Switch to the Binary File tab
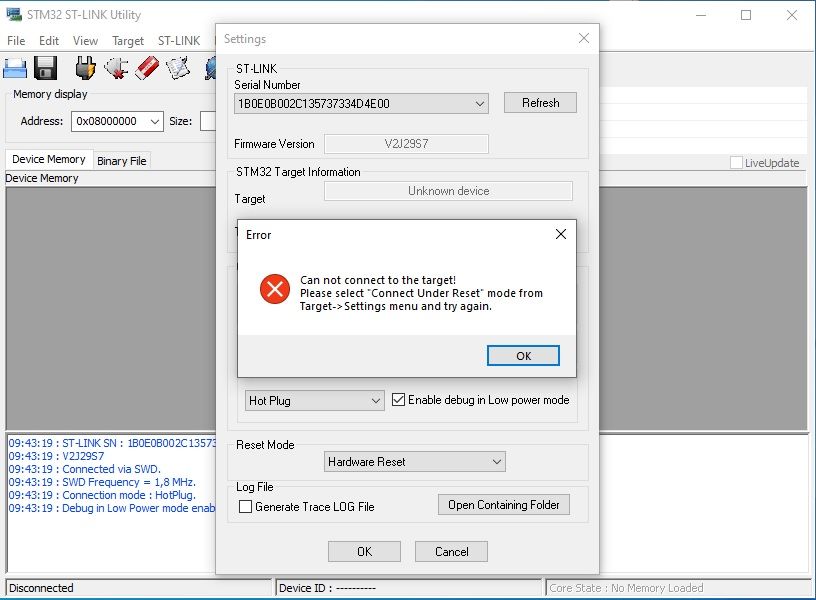 pos(122,161)
